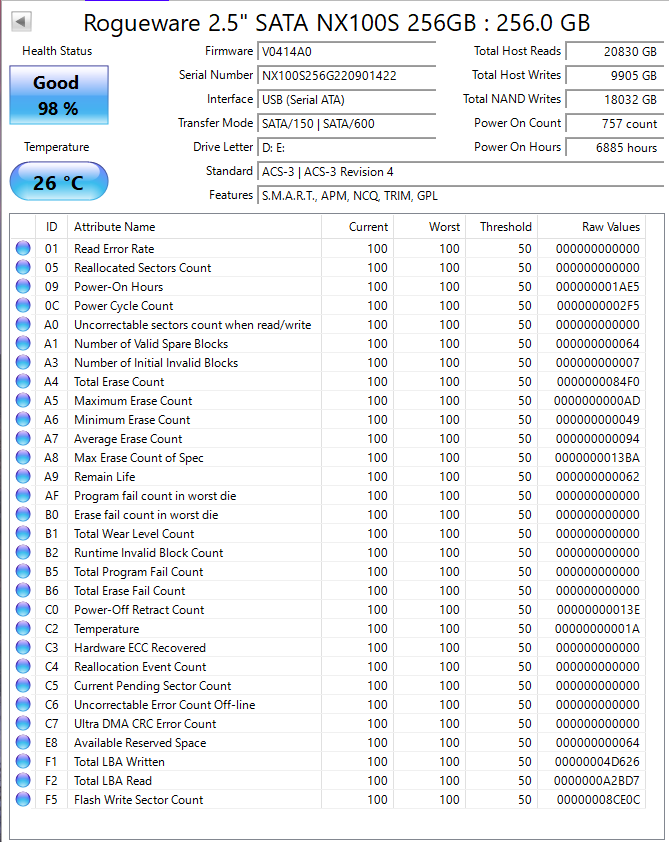The height and width of the screenshot is (842, 669).
Task: Select the Serial Number field value
Action: [346, 76]
